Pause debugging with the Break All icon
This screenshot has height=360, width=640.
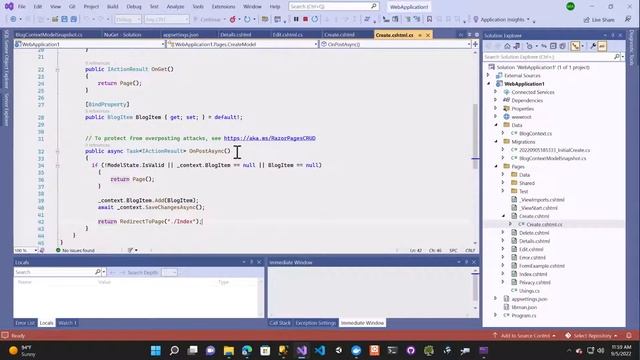click(296, 19)
